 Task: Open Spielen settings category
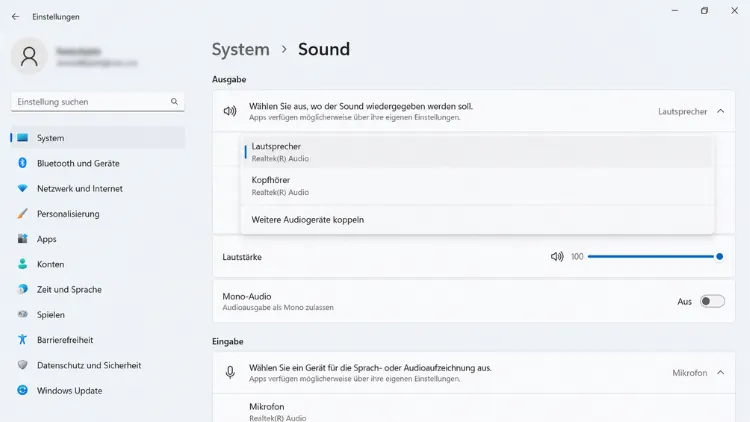98,314
